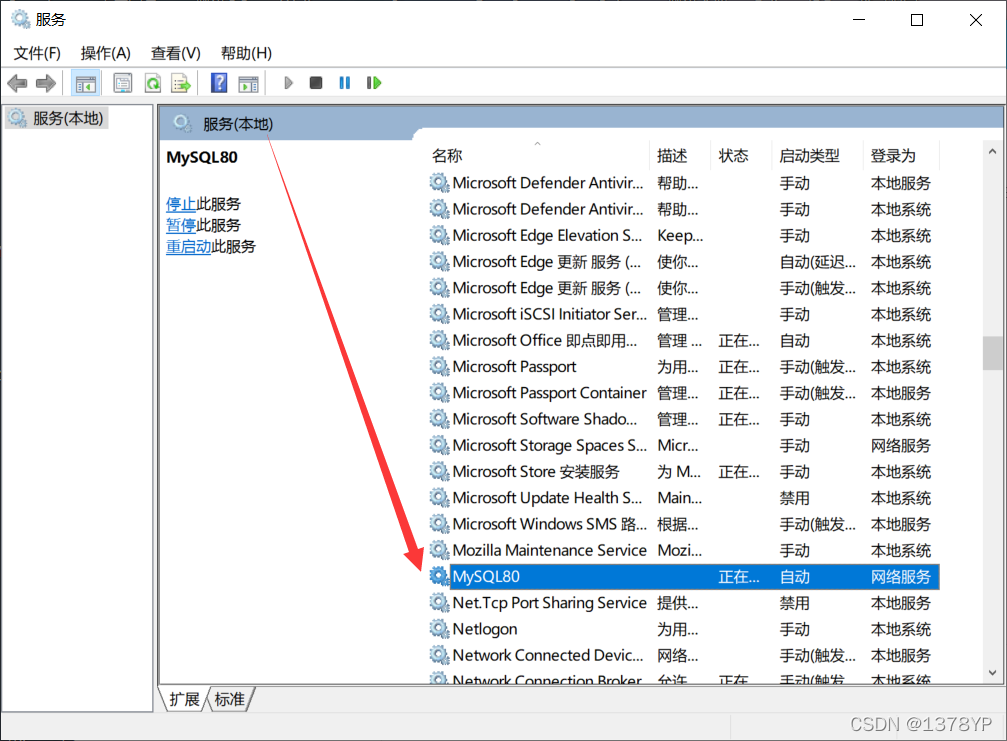Select the MySQL80 service row
Viewport: 1007px width, 741px height.
tap(684, 577)
